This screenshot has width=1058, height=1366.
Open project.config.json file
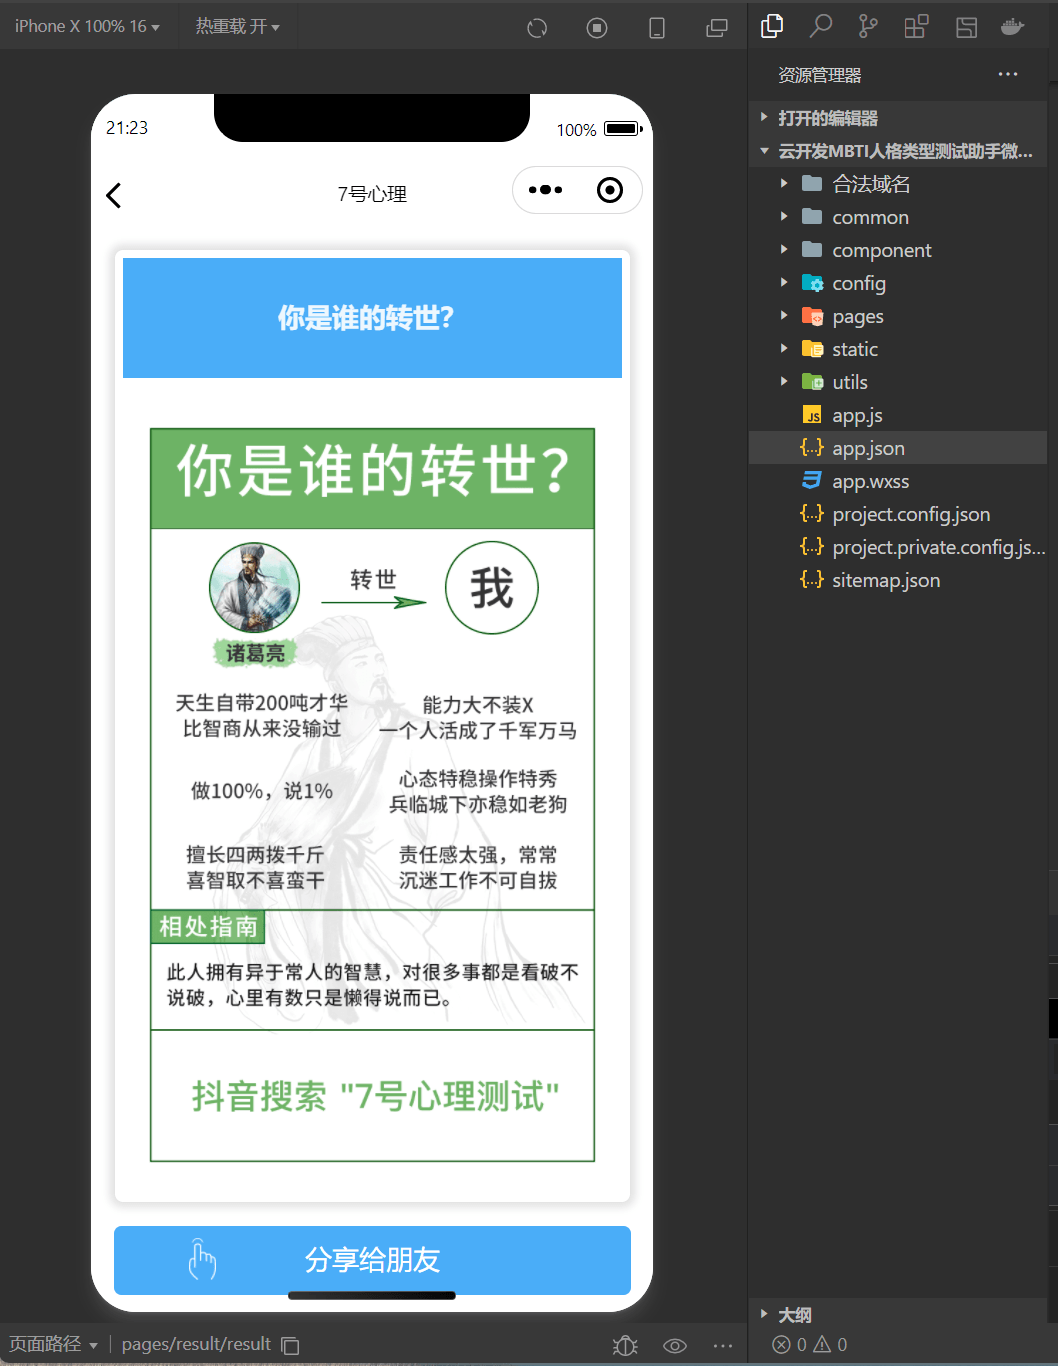coord(898,514)
